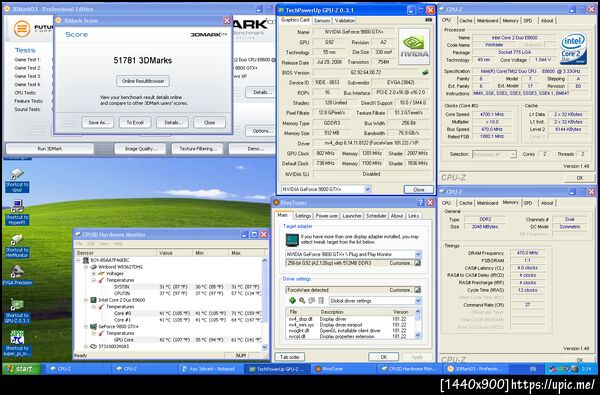Viewport: 600px width, 395px height.
Task: Click the EN language indicator on taskbar
Action: click(x=533, y=369)
